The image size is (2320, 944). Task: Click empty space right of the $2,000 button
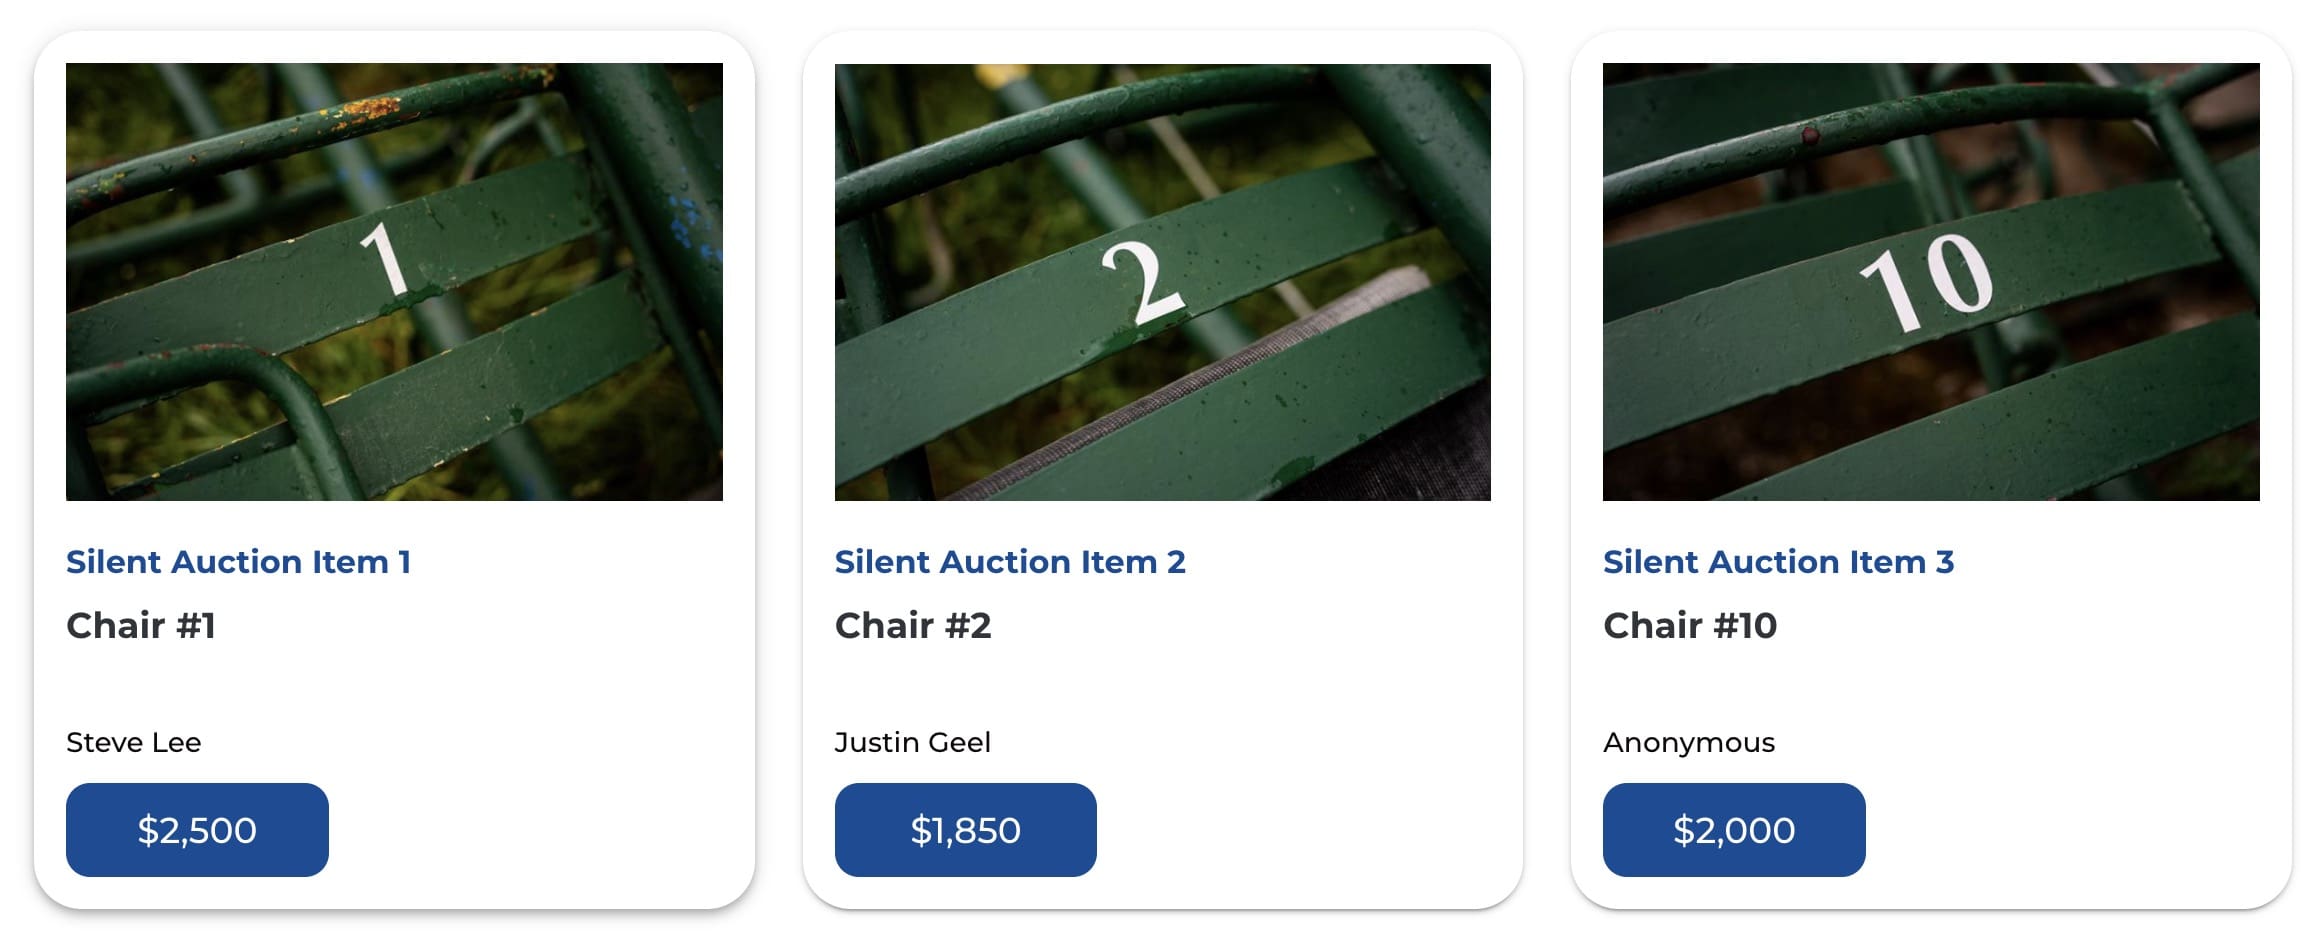[2065, 830]
